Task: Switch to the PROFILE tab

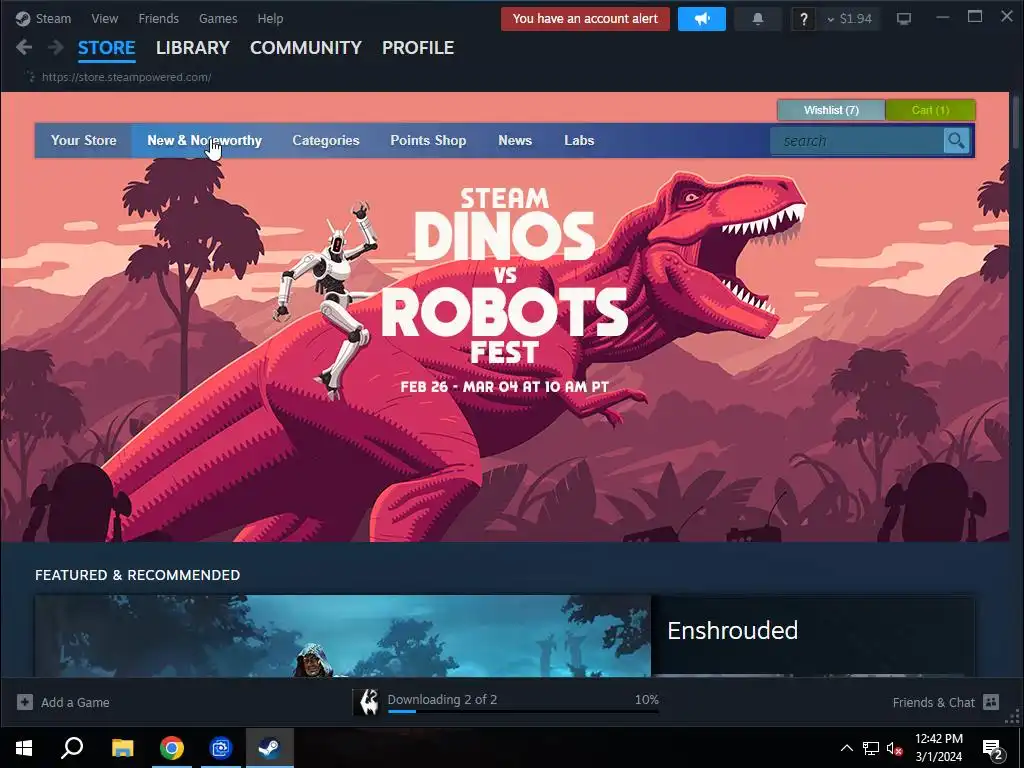Action: [x=418, y=48]
